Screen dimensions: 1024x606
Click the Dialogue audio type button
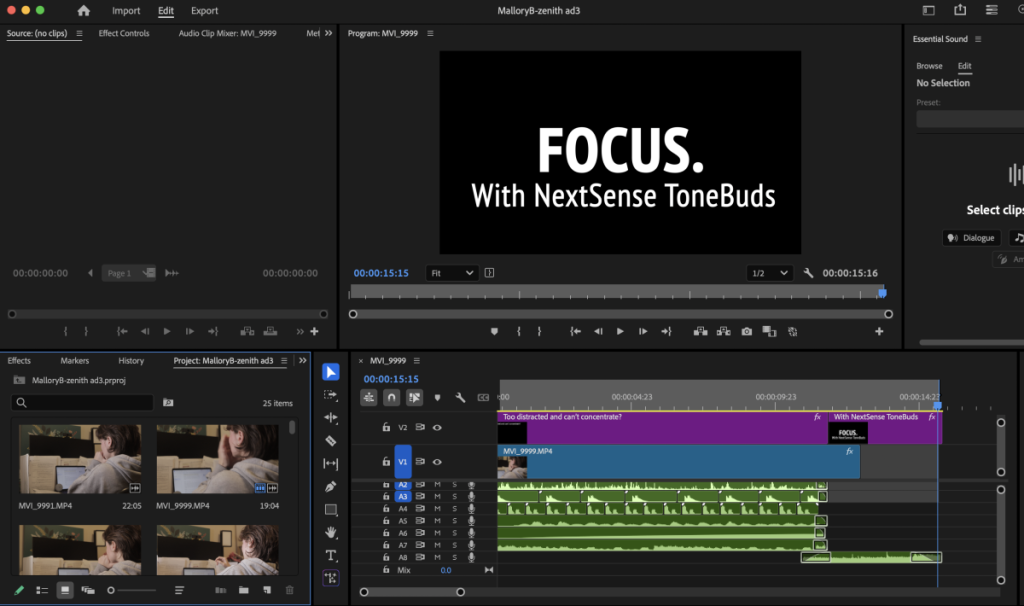coord(972,238)
